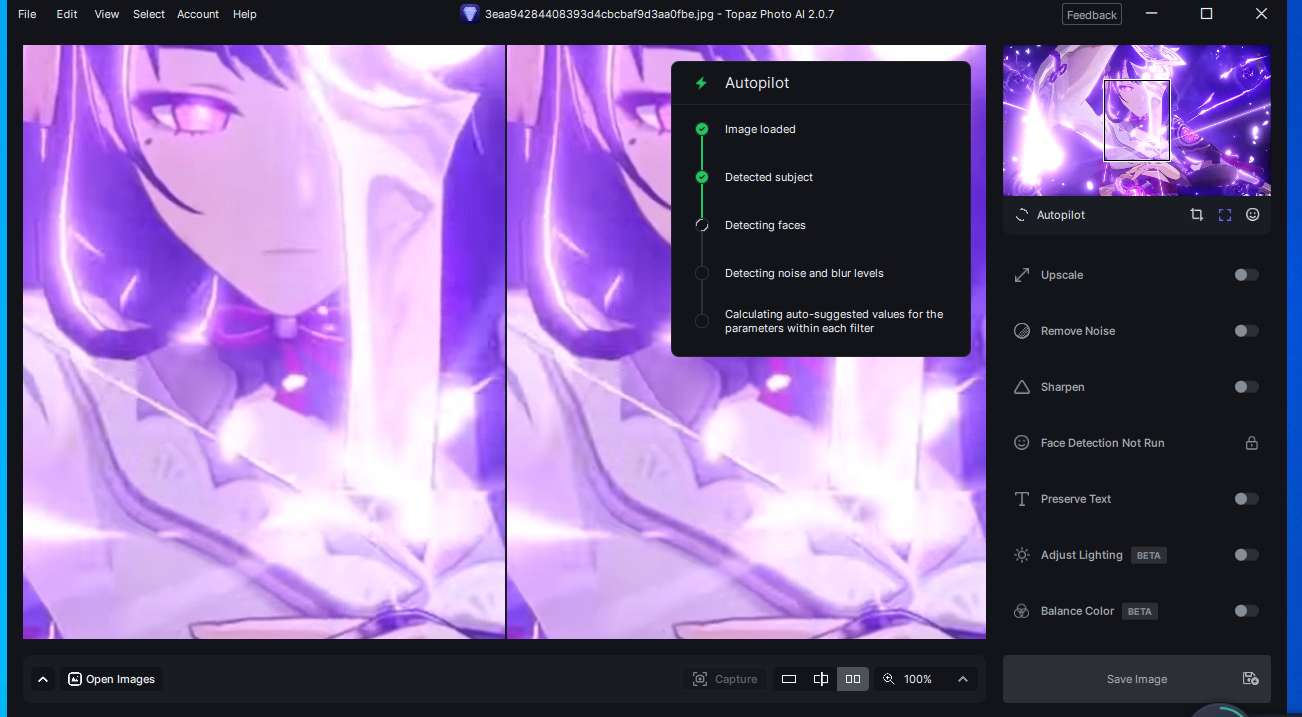This screenshot has width=1302, height=717.
Task: Click the Balance Color circles icon
Action: [x=1022, y=611]
